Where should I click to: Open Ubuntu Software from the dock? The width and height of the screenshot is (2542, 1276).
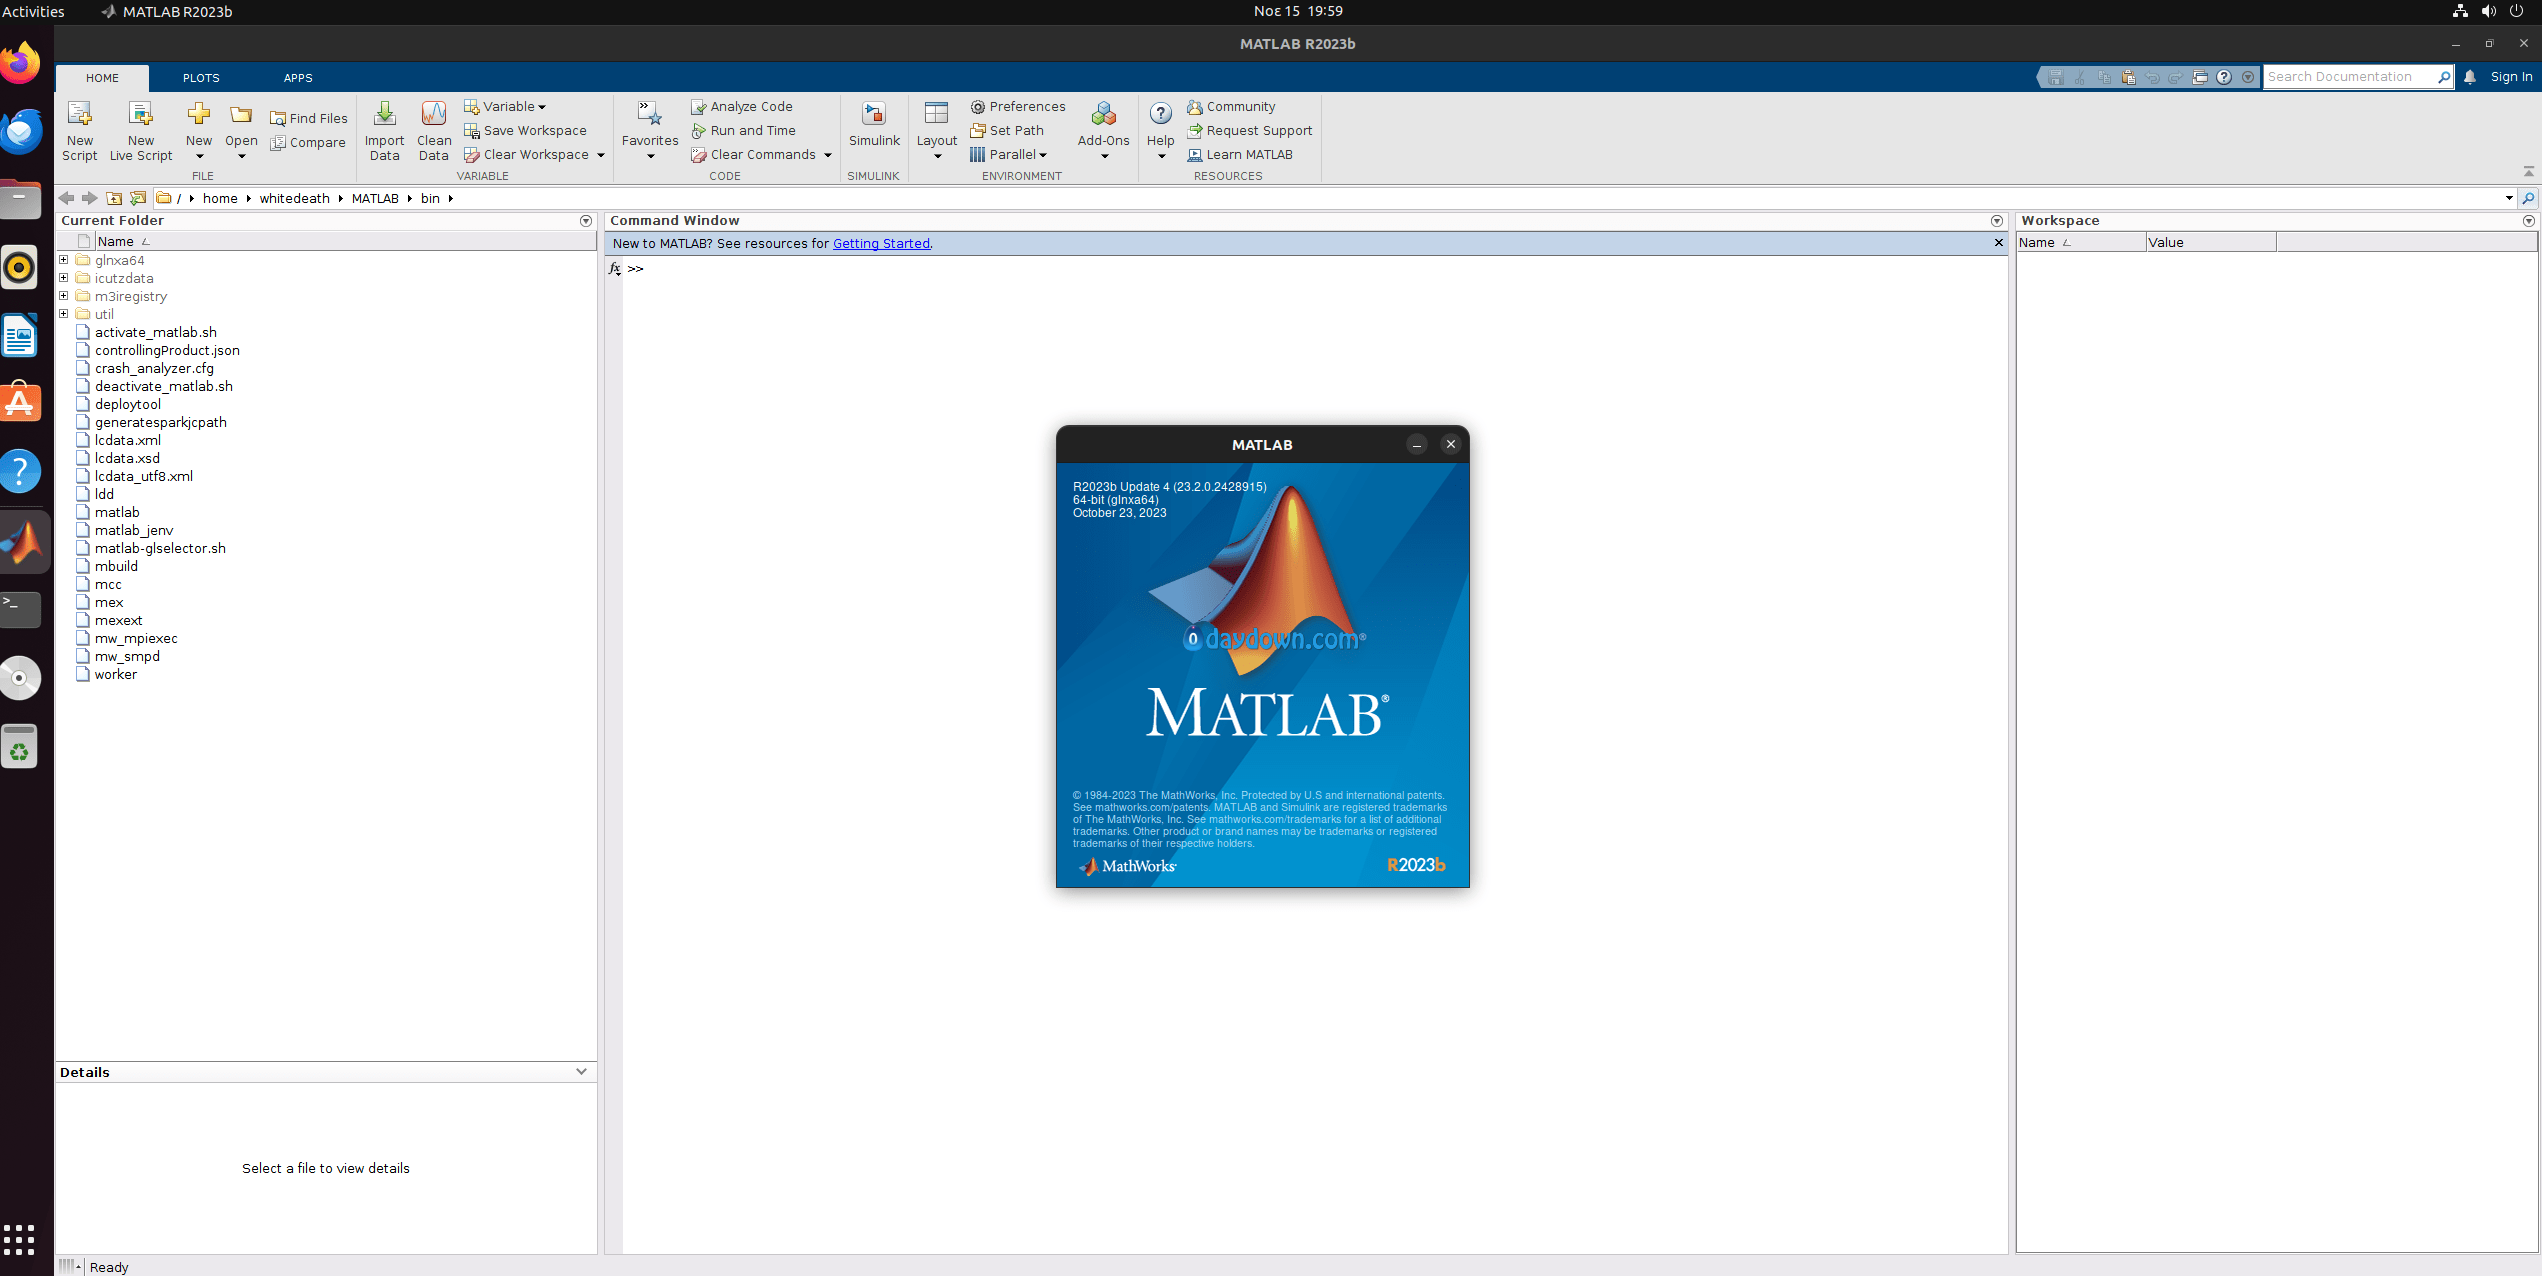coord(20,403)
